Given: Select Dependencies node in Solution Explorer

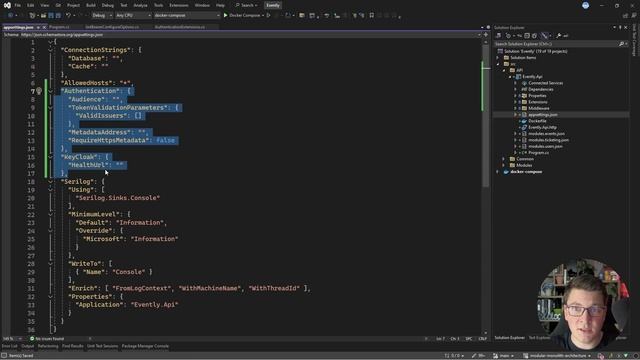Looking at the screenshot, I should [540, 89].
